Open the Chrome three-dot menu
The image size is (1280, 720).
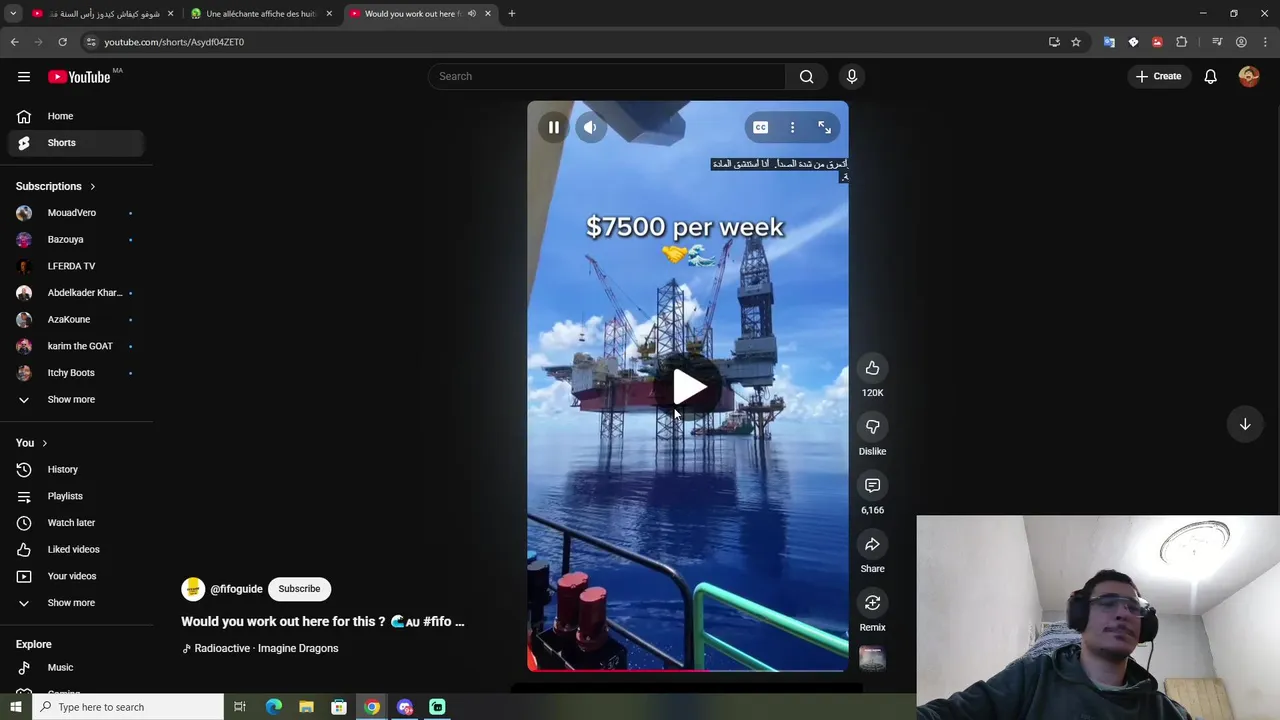[1265, 42]
